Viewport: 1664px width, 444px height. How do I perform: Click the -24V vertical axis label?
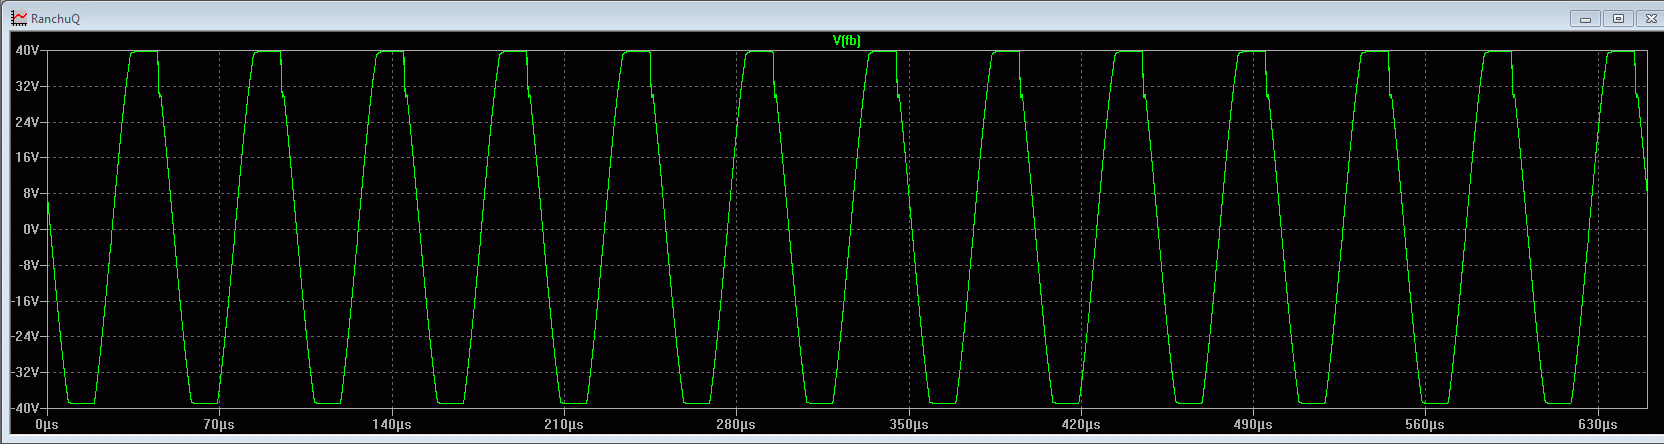click(26, 336)
